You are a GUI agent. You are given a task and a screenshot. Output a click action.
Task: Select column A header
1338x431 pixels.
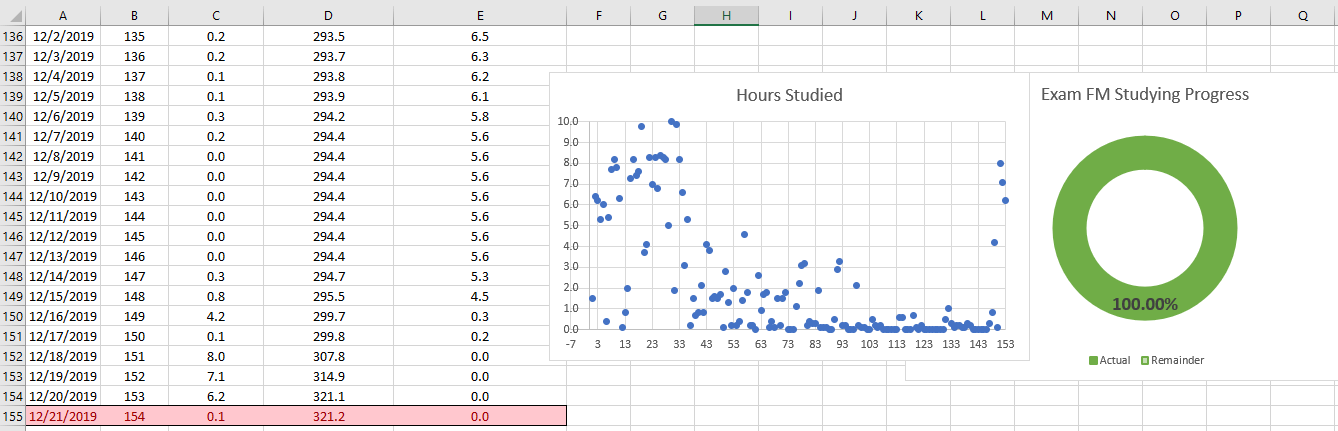click(x=63, y=15)
